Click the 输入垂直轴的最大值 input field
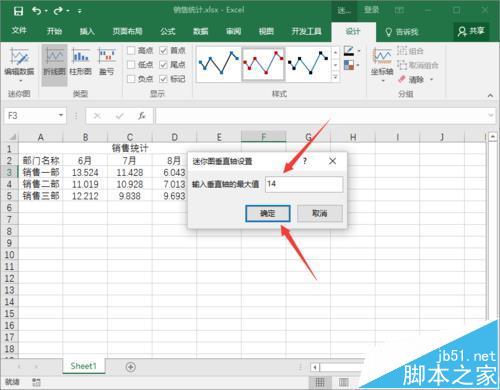This screenshot has width=500, height=390. (x=304, y=184)
